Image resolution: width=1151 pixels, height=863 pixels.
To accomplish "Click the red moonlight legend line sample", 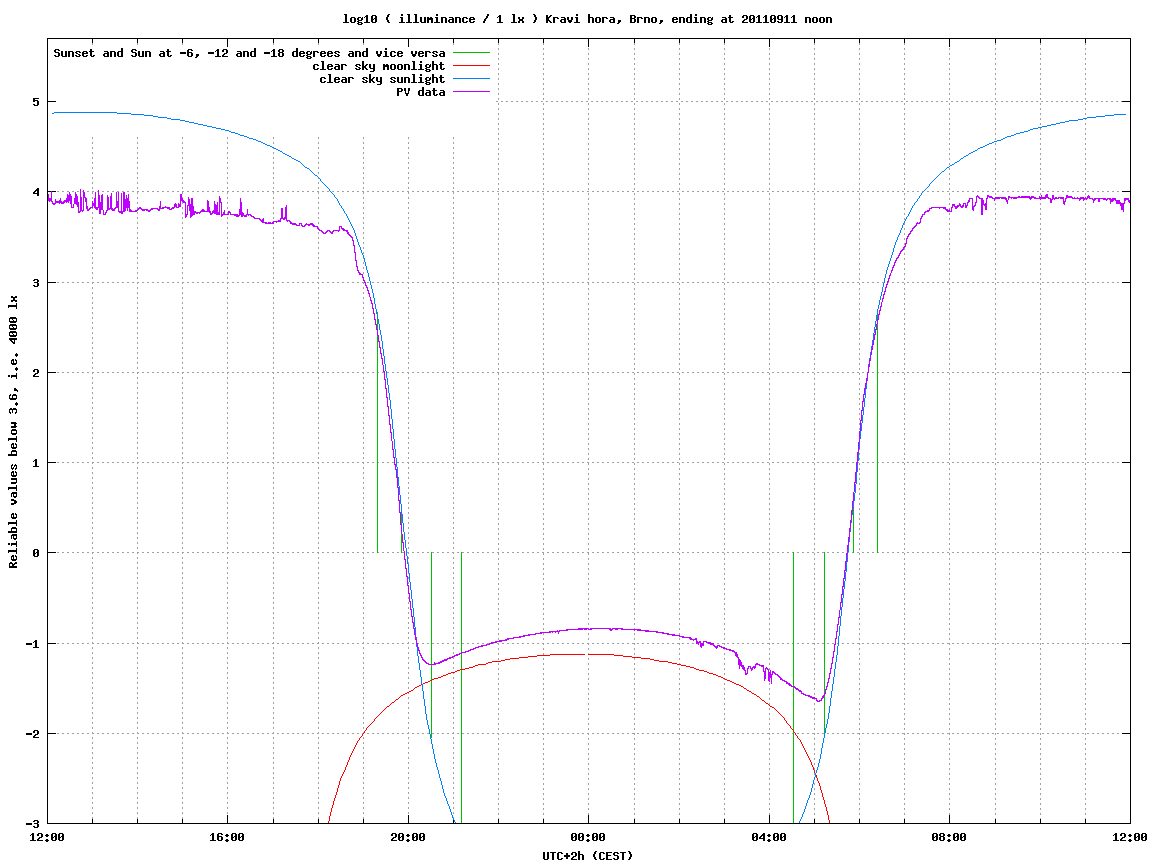I will click(471, 66).
